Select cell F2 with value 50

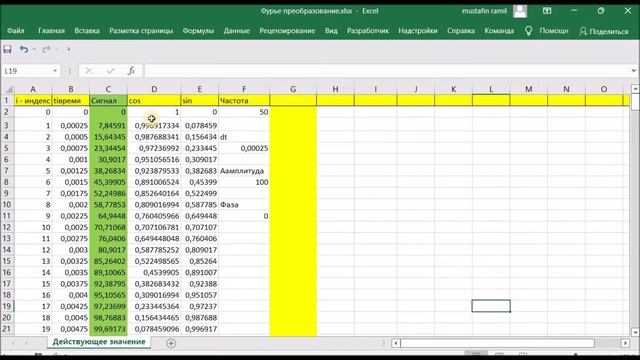coord(244,112)
